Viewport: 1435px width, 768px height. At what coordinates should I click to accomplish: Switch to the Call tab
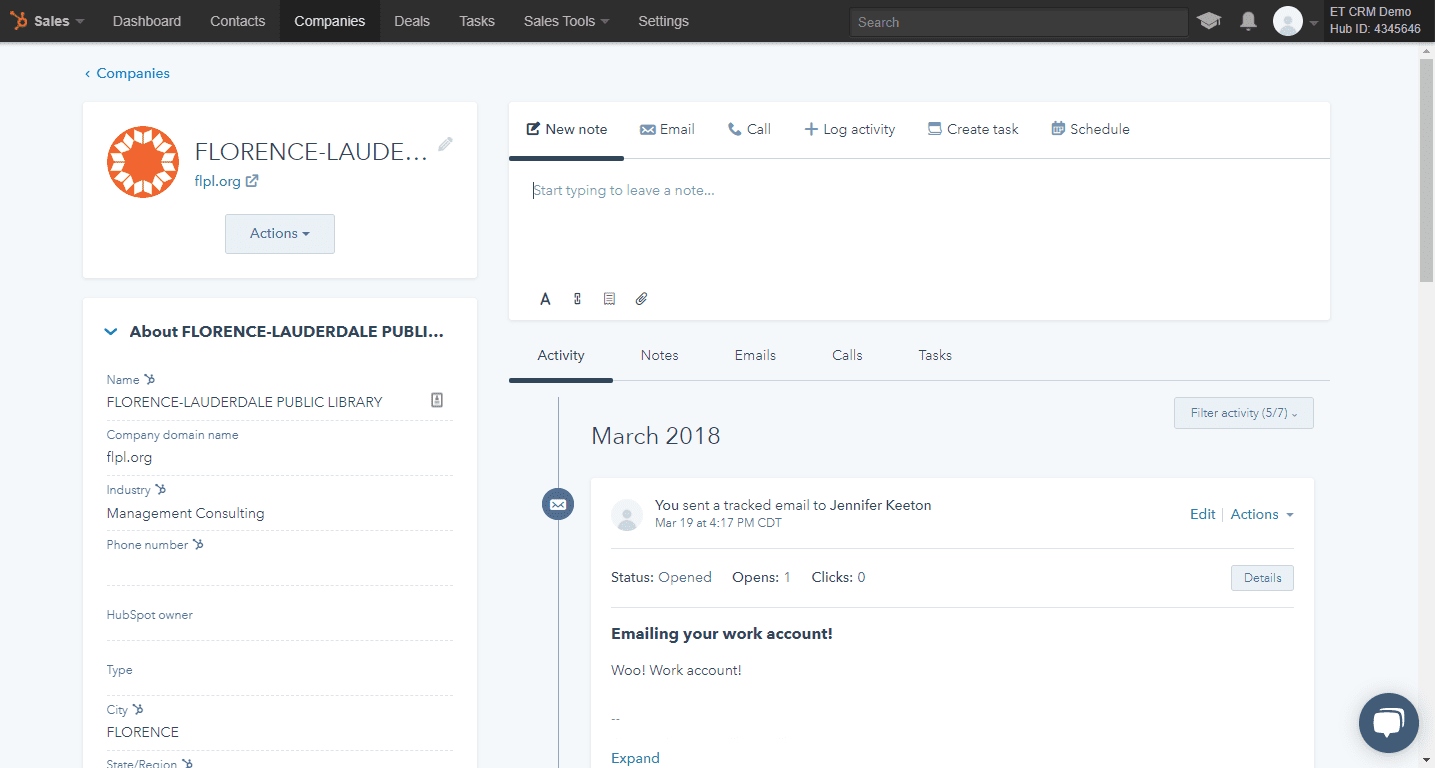749,129
